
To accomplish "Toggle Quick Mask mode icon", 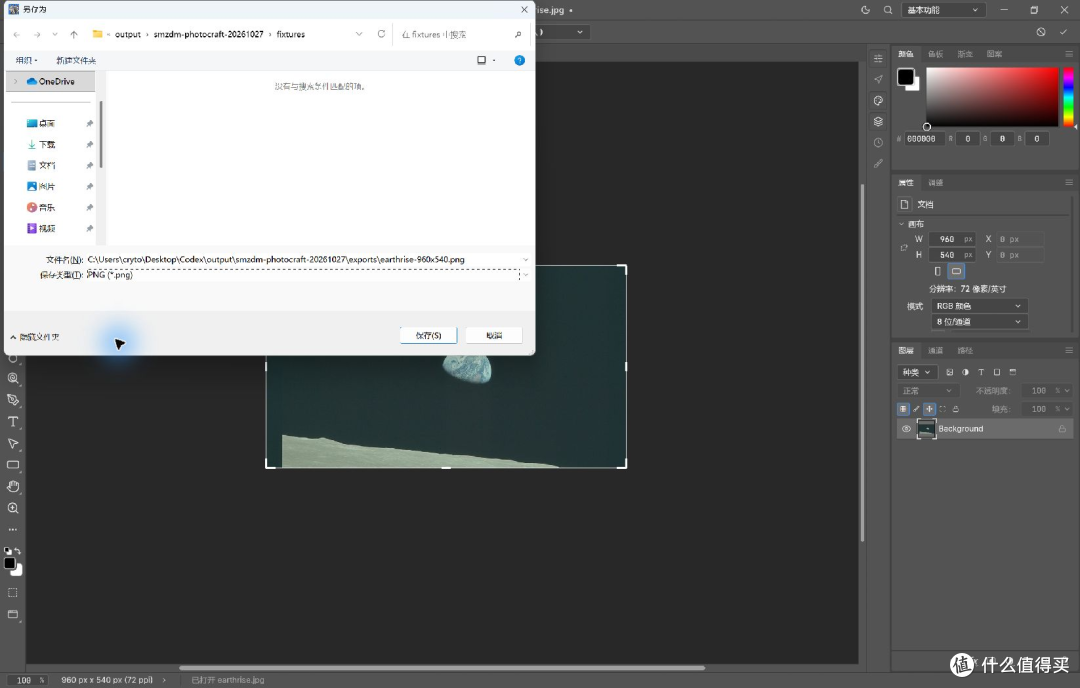I will pos(12,593).
